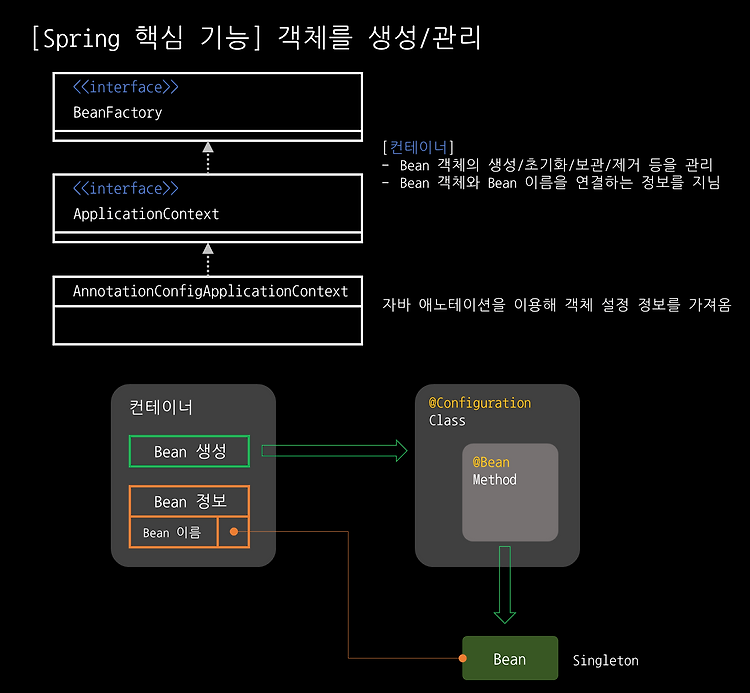Click the <<interface>> label above BeanFactory
Viewport: 750px width, 693px height.
125,87
